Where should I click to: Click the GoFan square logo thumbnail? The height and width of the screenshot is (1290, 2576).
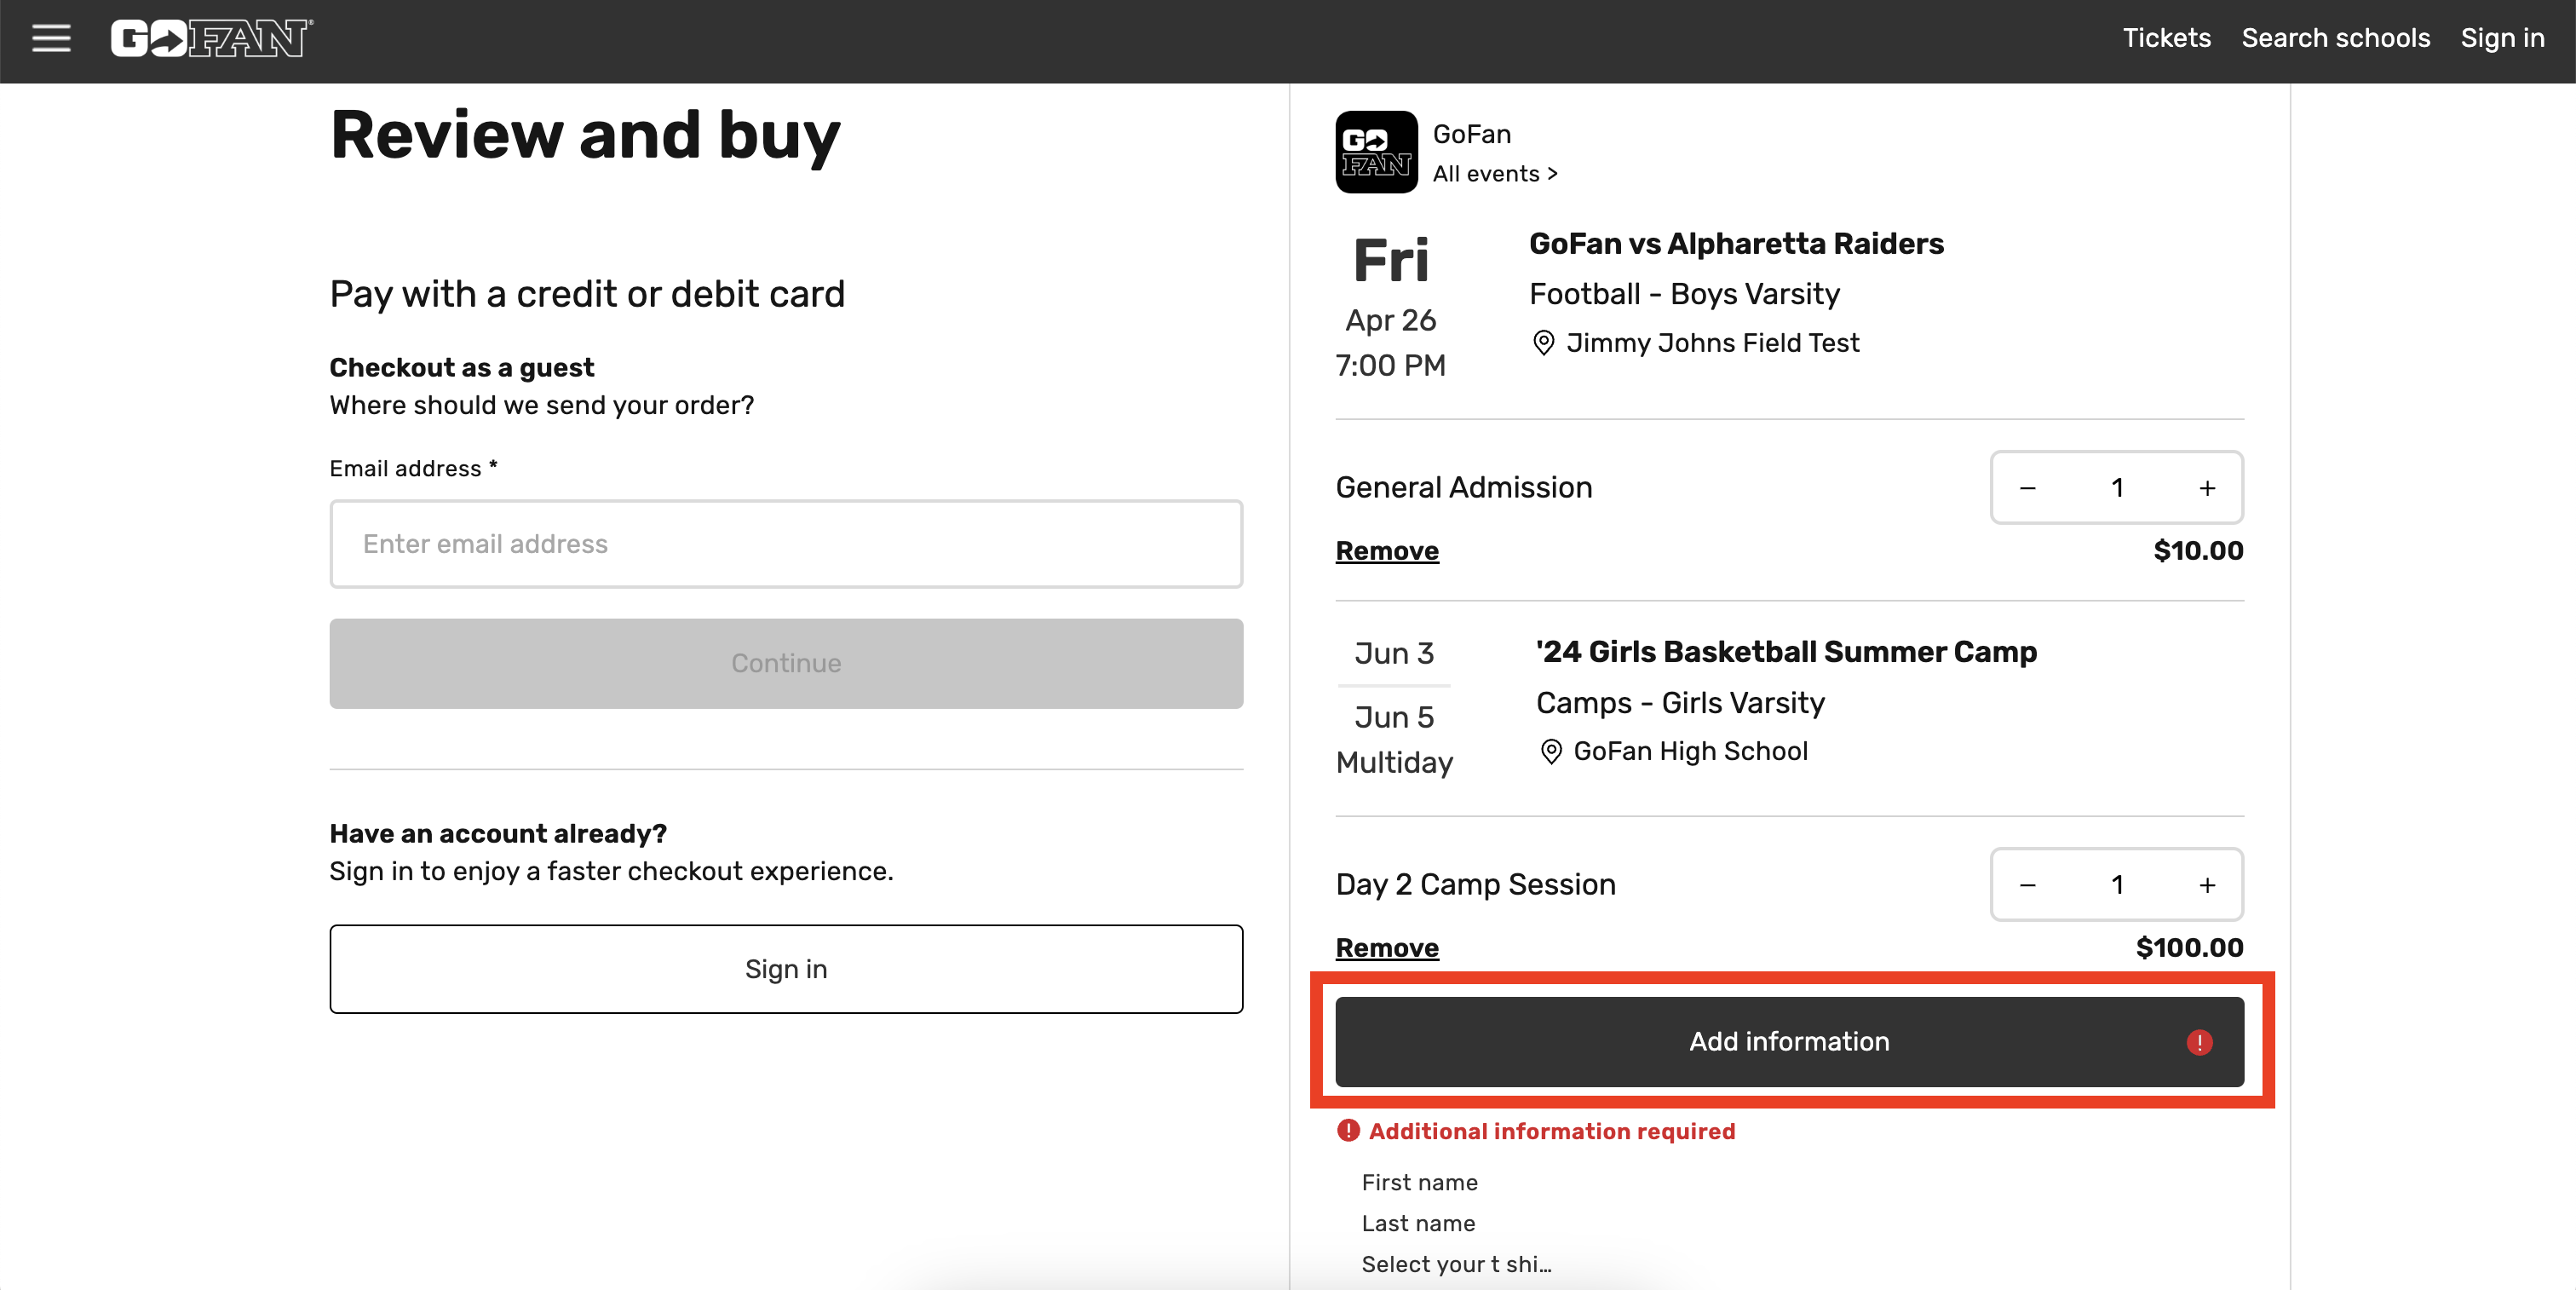coord(1376,152)
